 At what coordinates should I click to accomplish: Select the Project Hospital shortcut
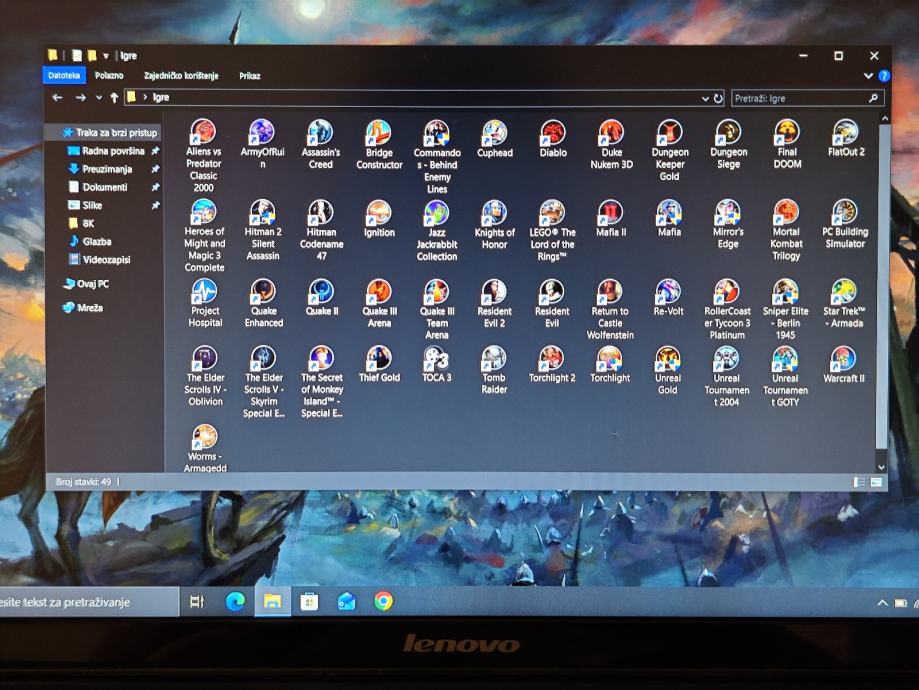205,303
